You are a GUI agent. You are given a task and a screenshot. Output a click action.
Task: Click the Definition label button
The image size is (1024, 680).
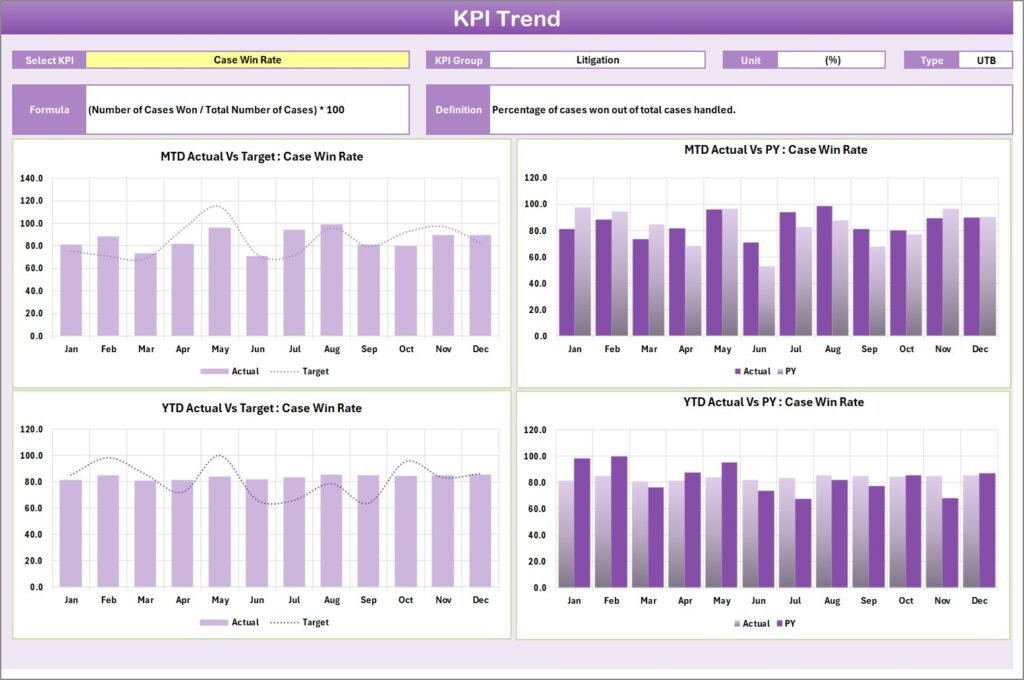tap(458, 108)
